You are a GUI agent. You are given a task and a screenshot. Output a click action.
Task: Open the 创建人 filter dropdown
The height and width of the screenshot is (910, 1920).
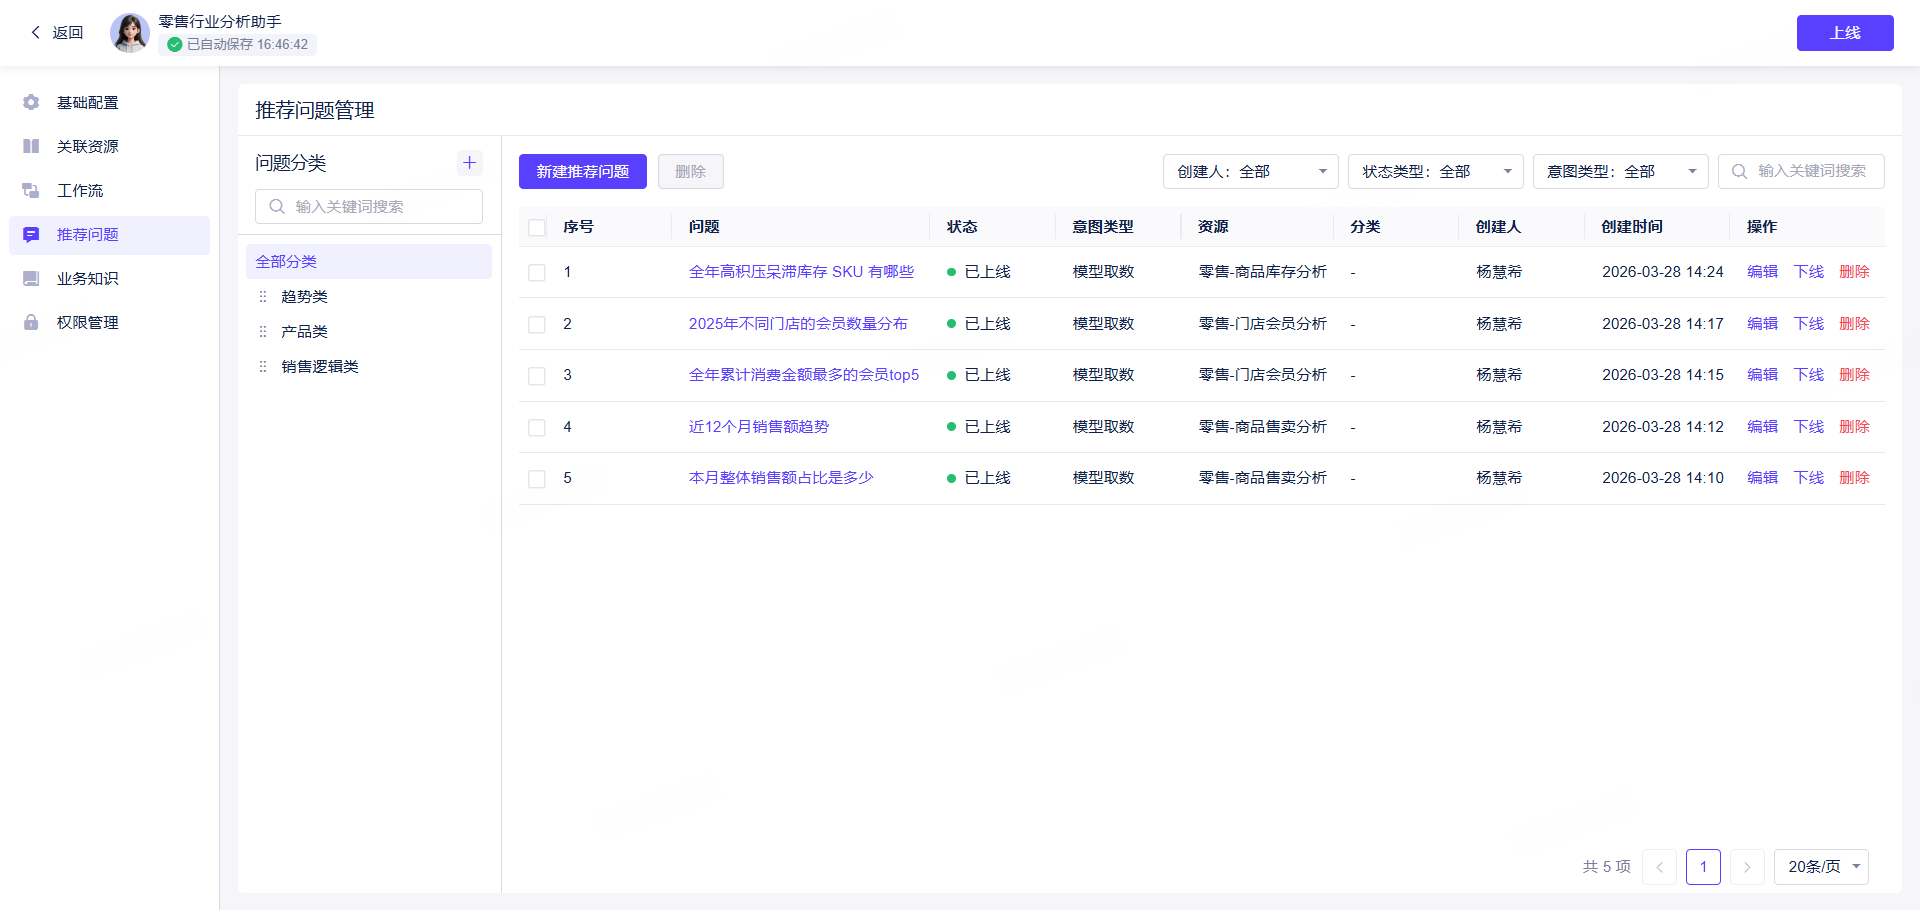1250,171
